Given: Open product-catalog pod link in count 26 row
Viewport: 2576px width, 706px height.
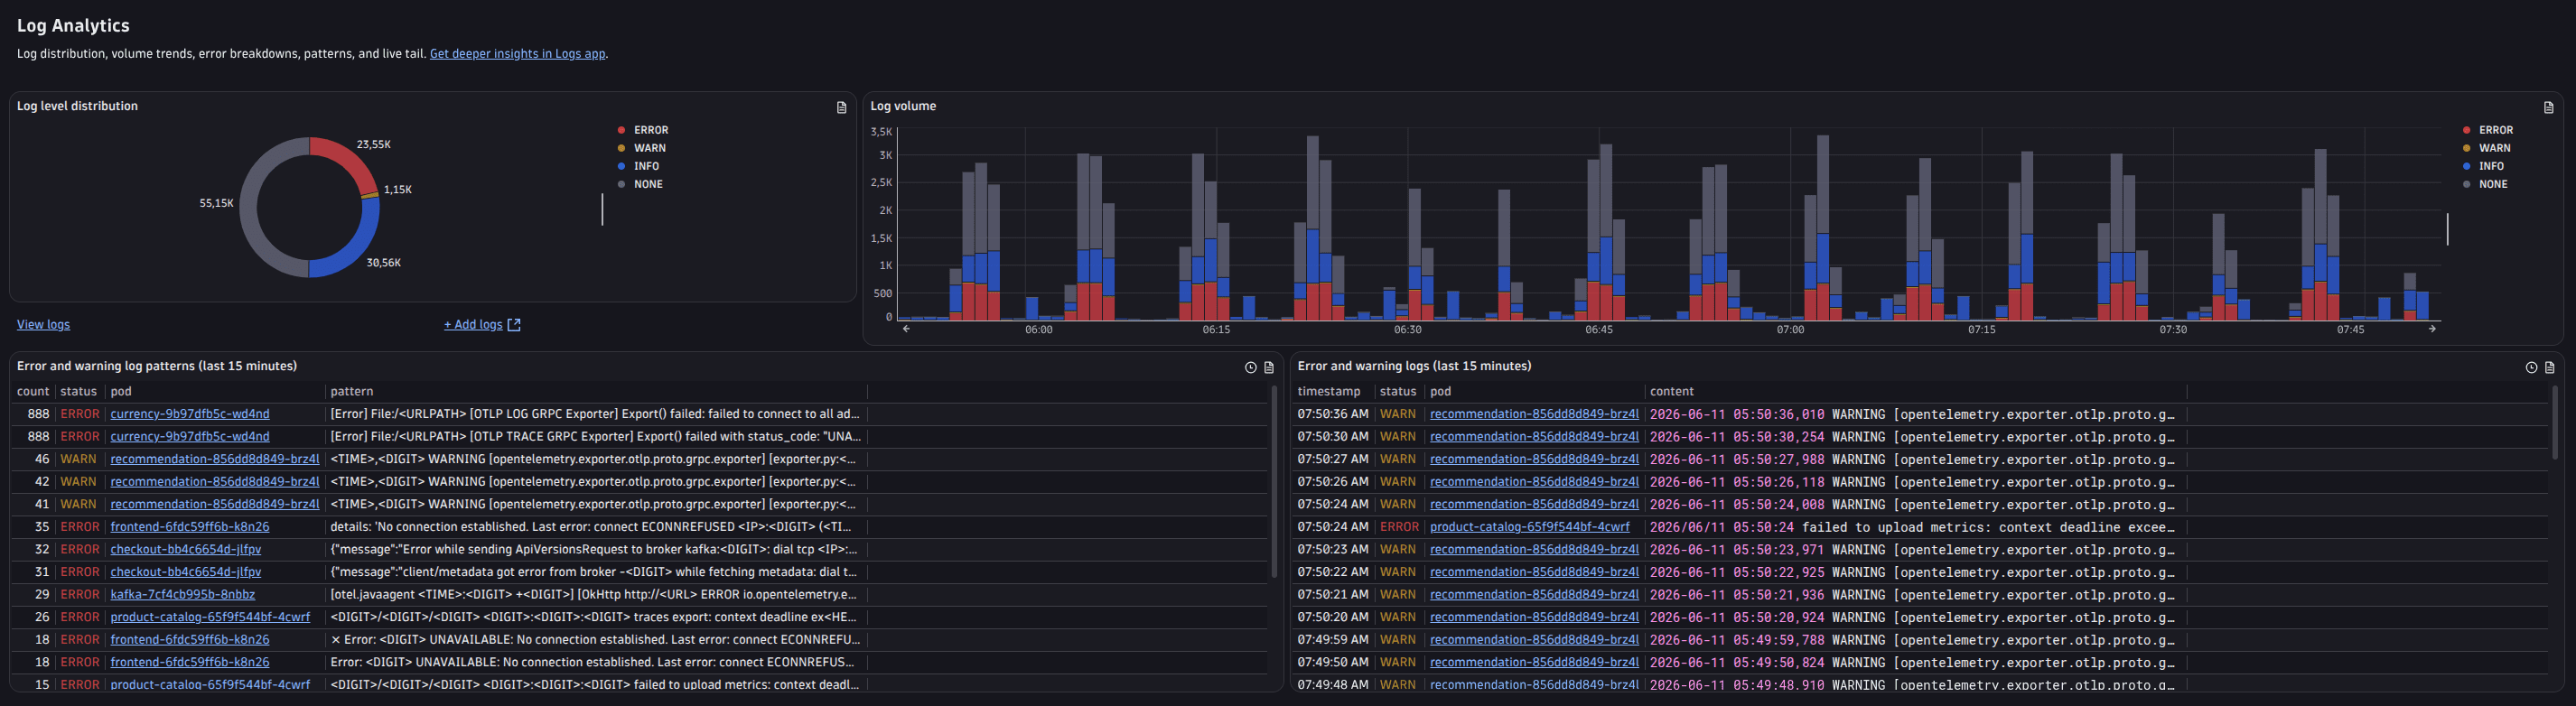Looking at the screenshot, I should pyautogui.click(x=210, y=617).
